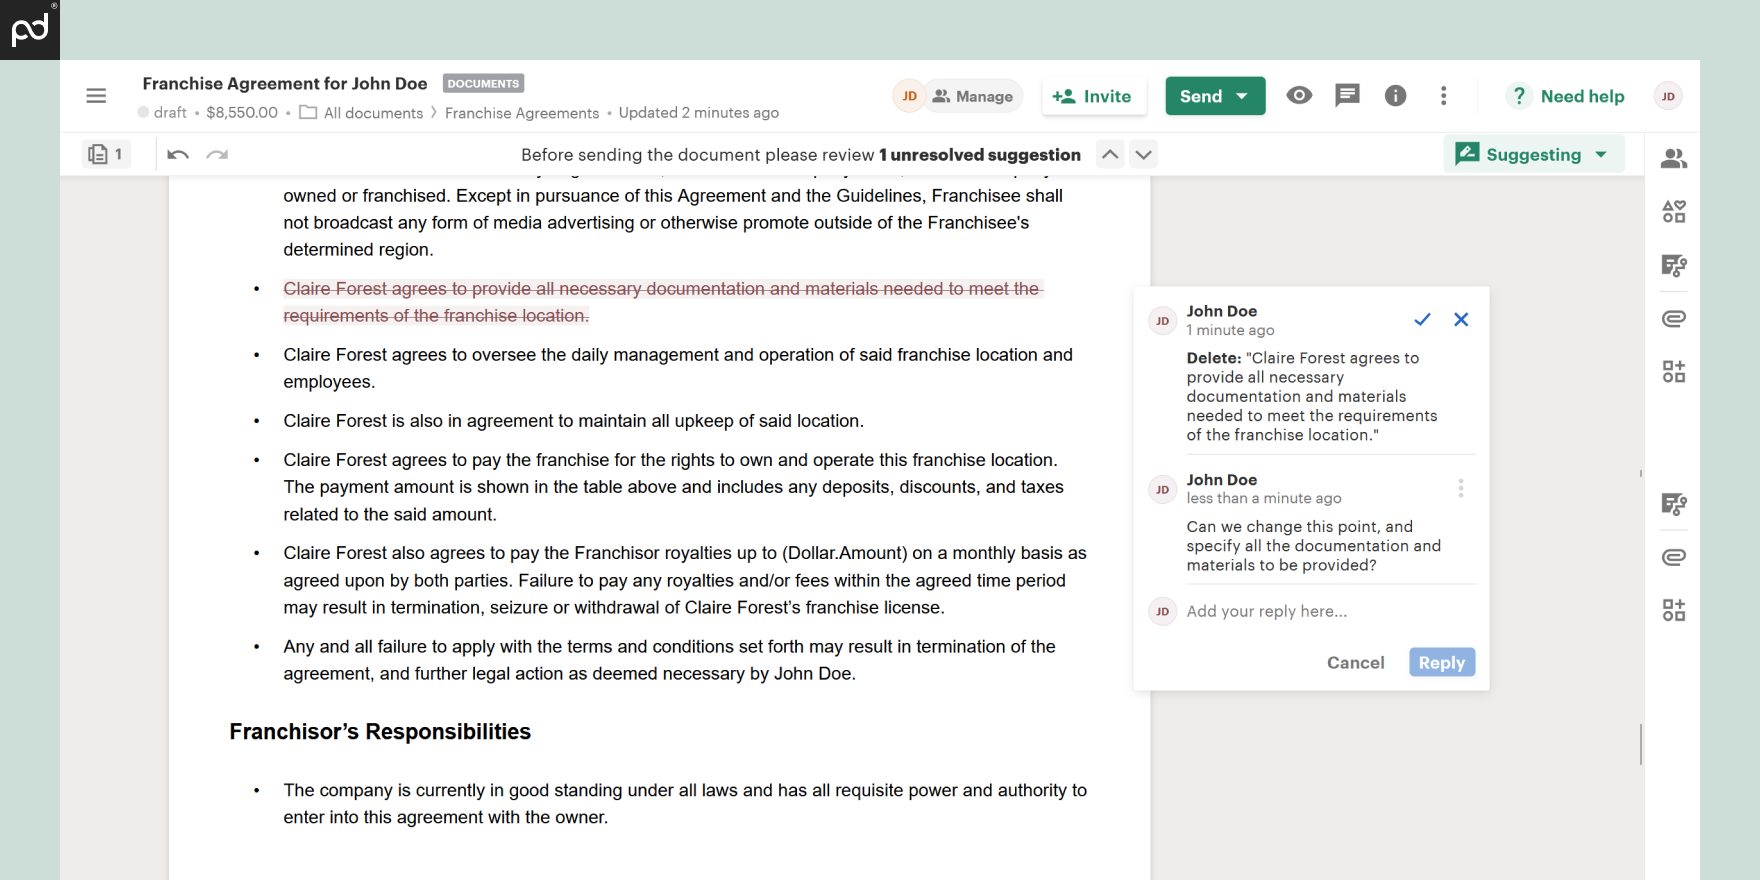
Task: Open the lower attachments paperclip icon
Action: [1673, 557]
